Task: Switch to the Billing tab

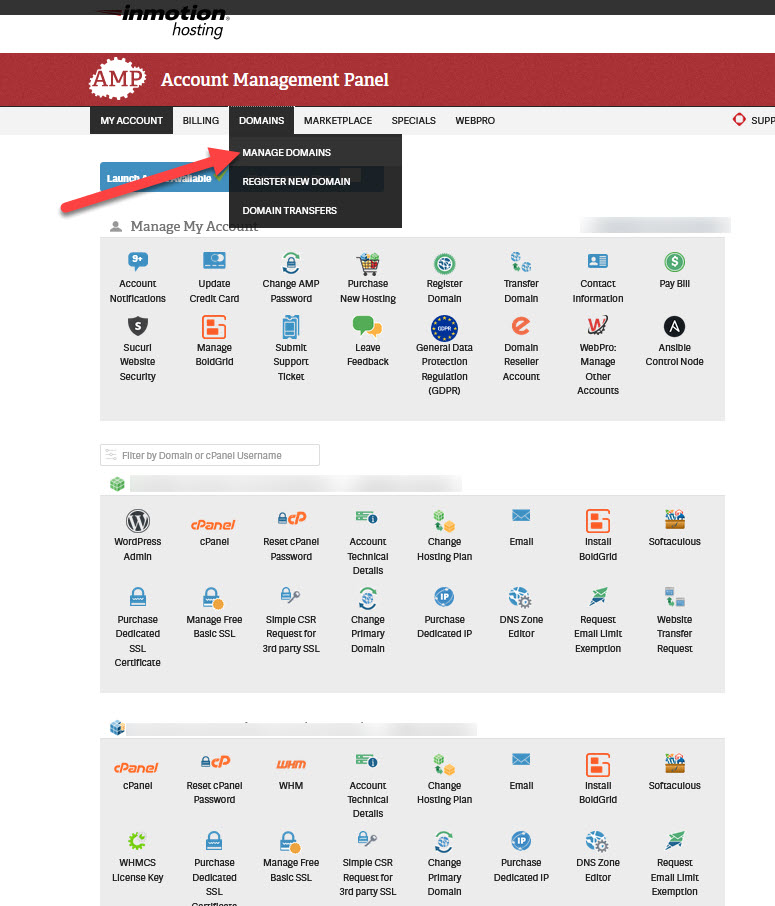Action: [x=201, y=120]
